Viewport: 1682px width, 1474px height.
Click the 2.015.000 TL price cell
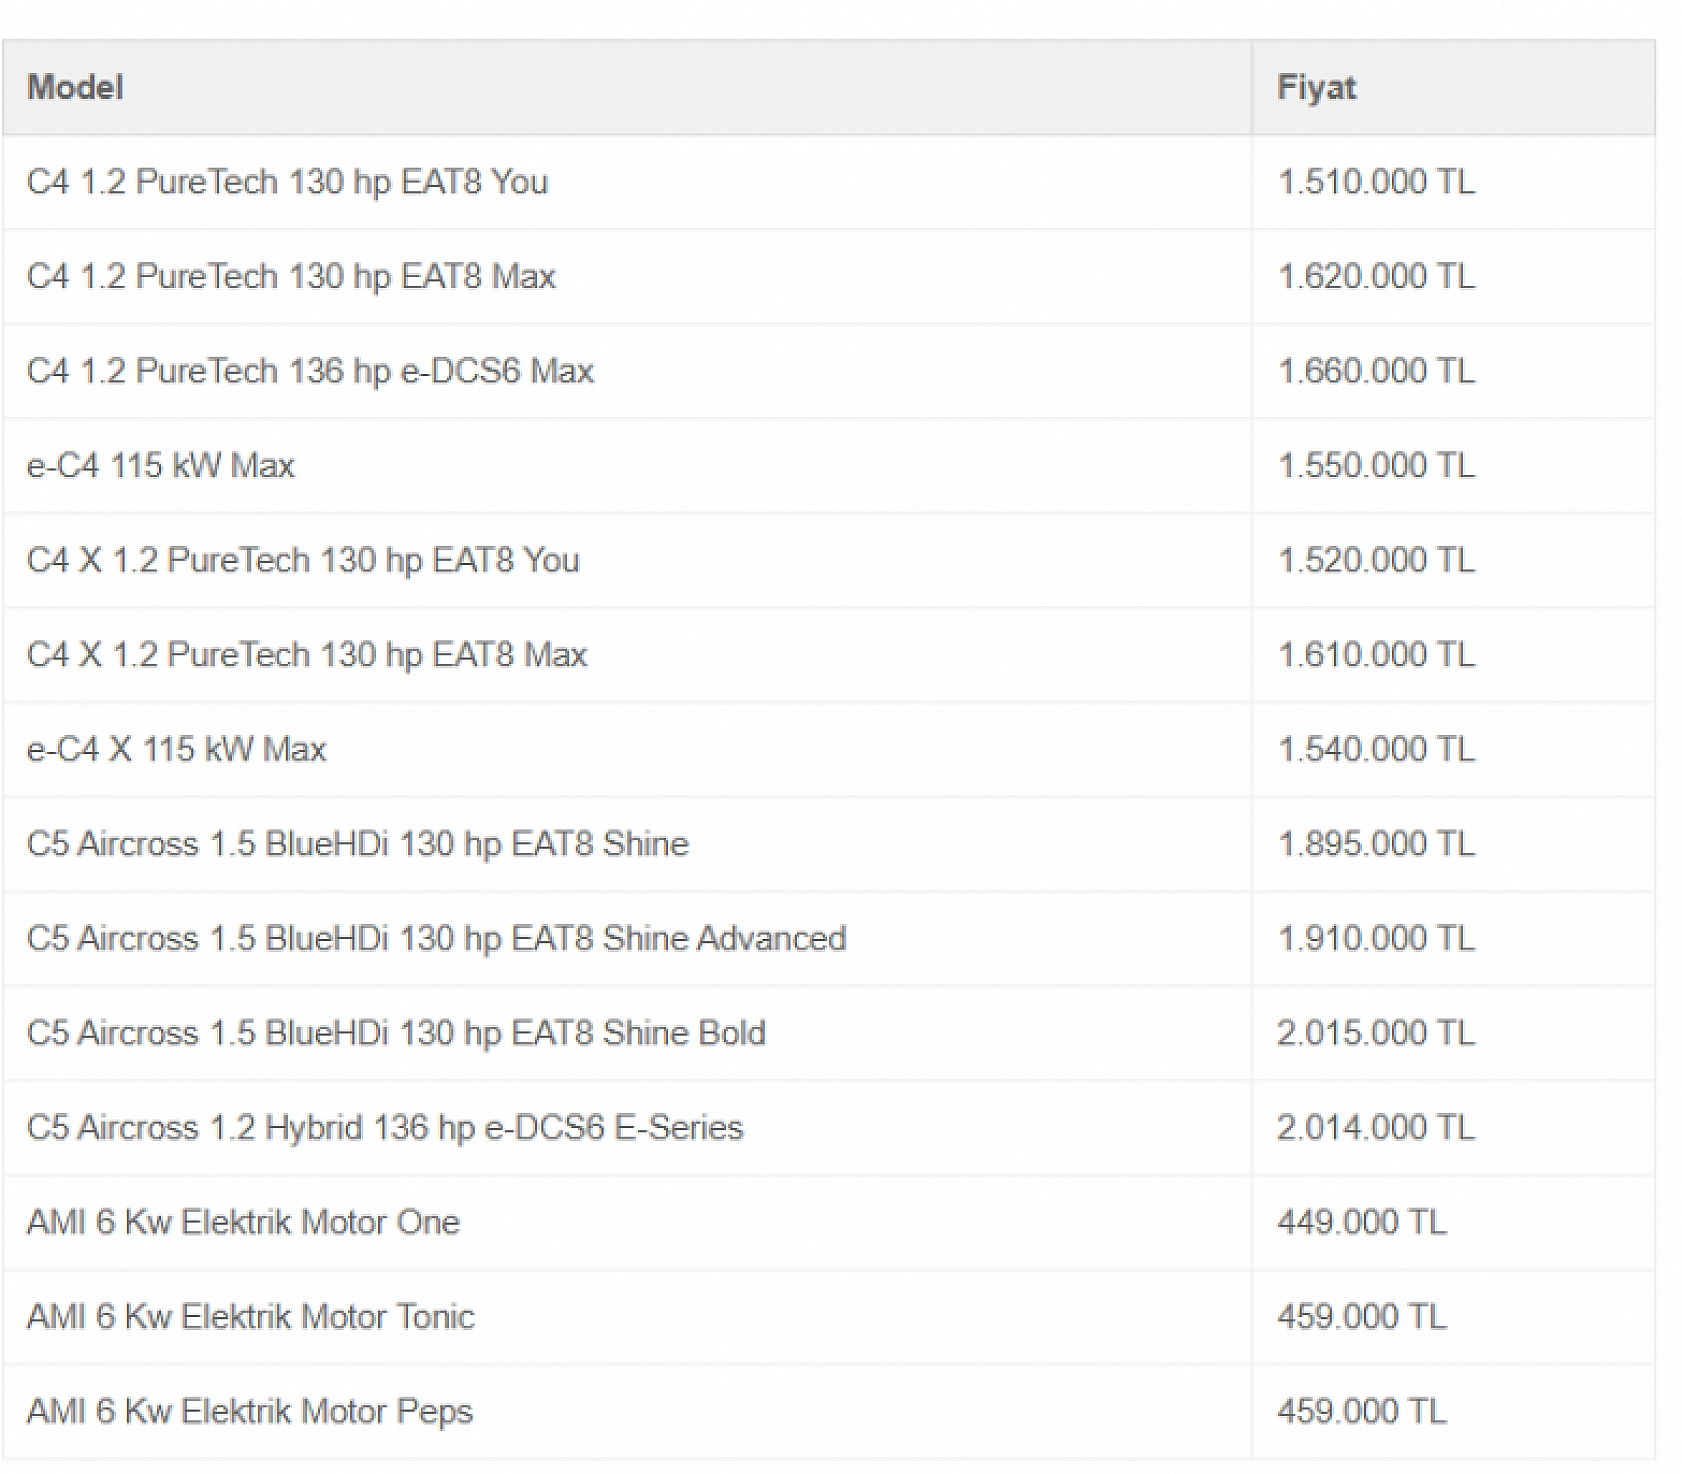(1375, 1033)
